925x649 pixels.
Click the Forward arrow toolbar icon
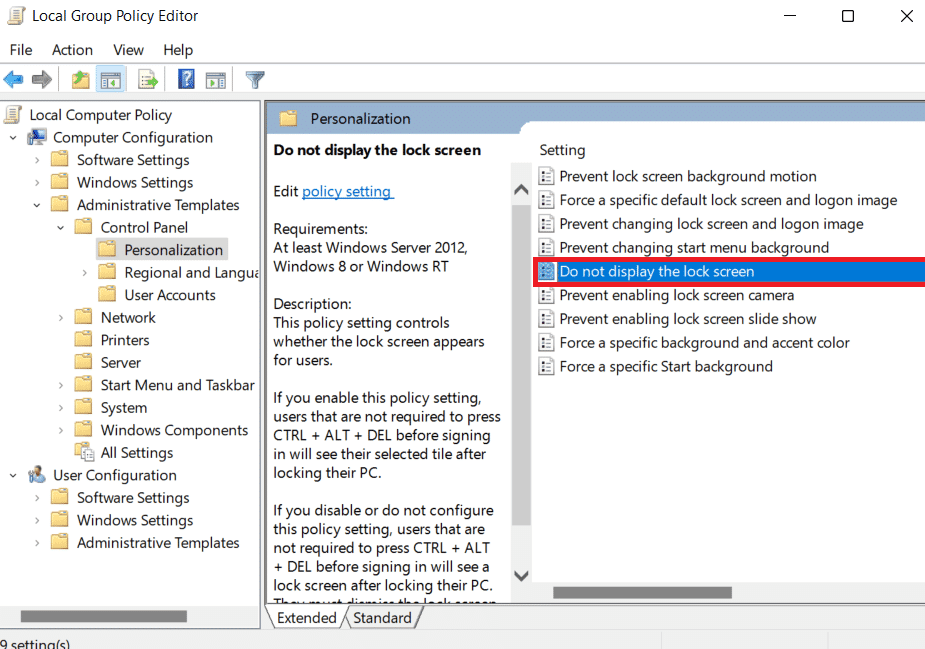click(x=41, y=79)
